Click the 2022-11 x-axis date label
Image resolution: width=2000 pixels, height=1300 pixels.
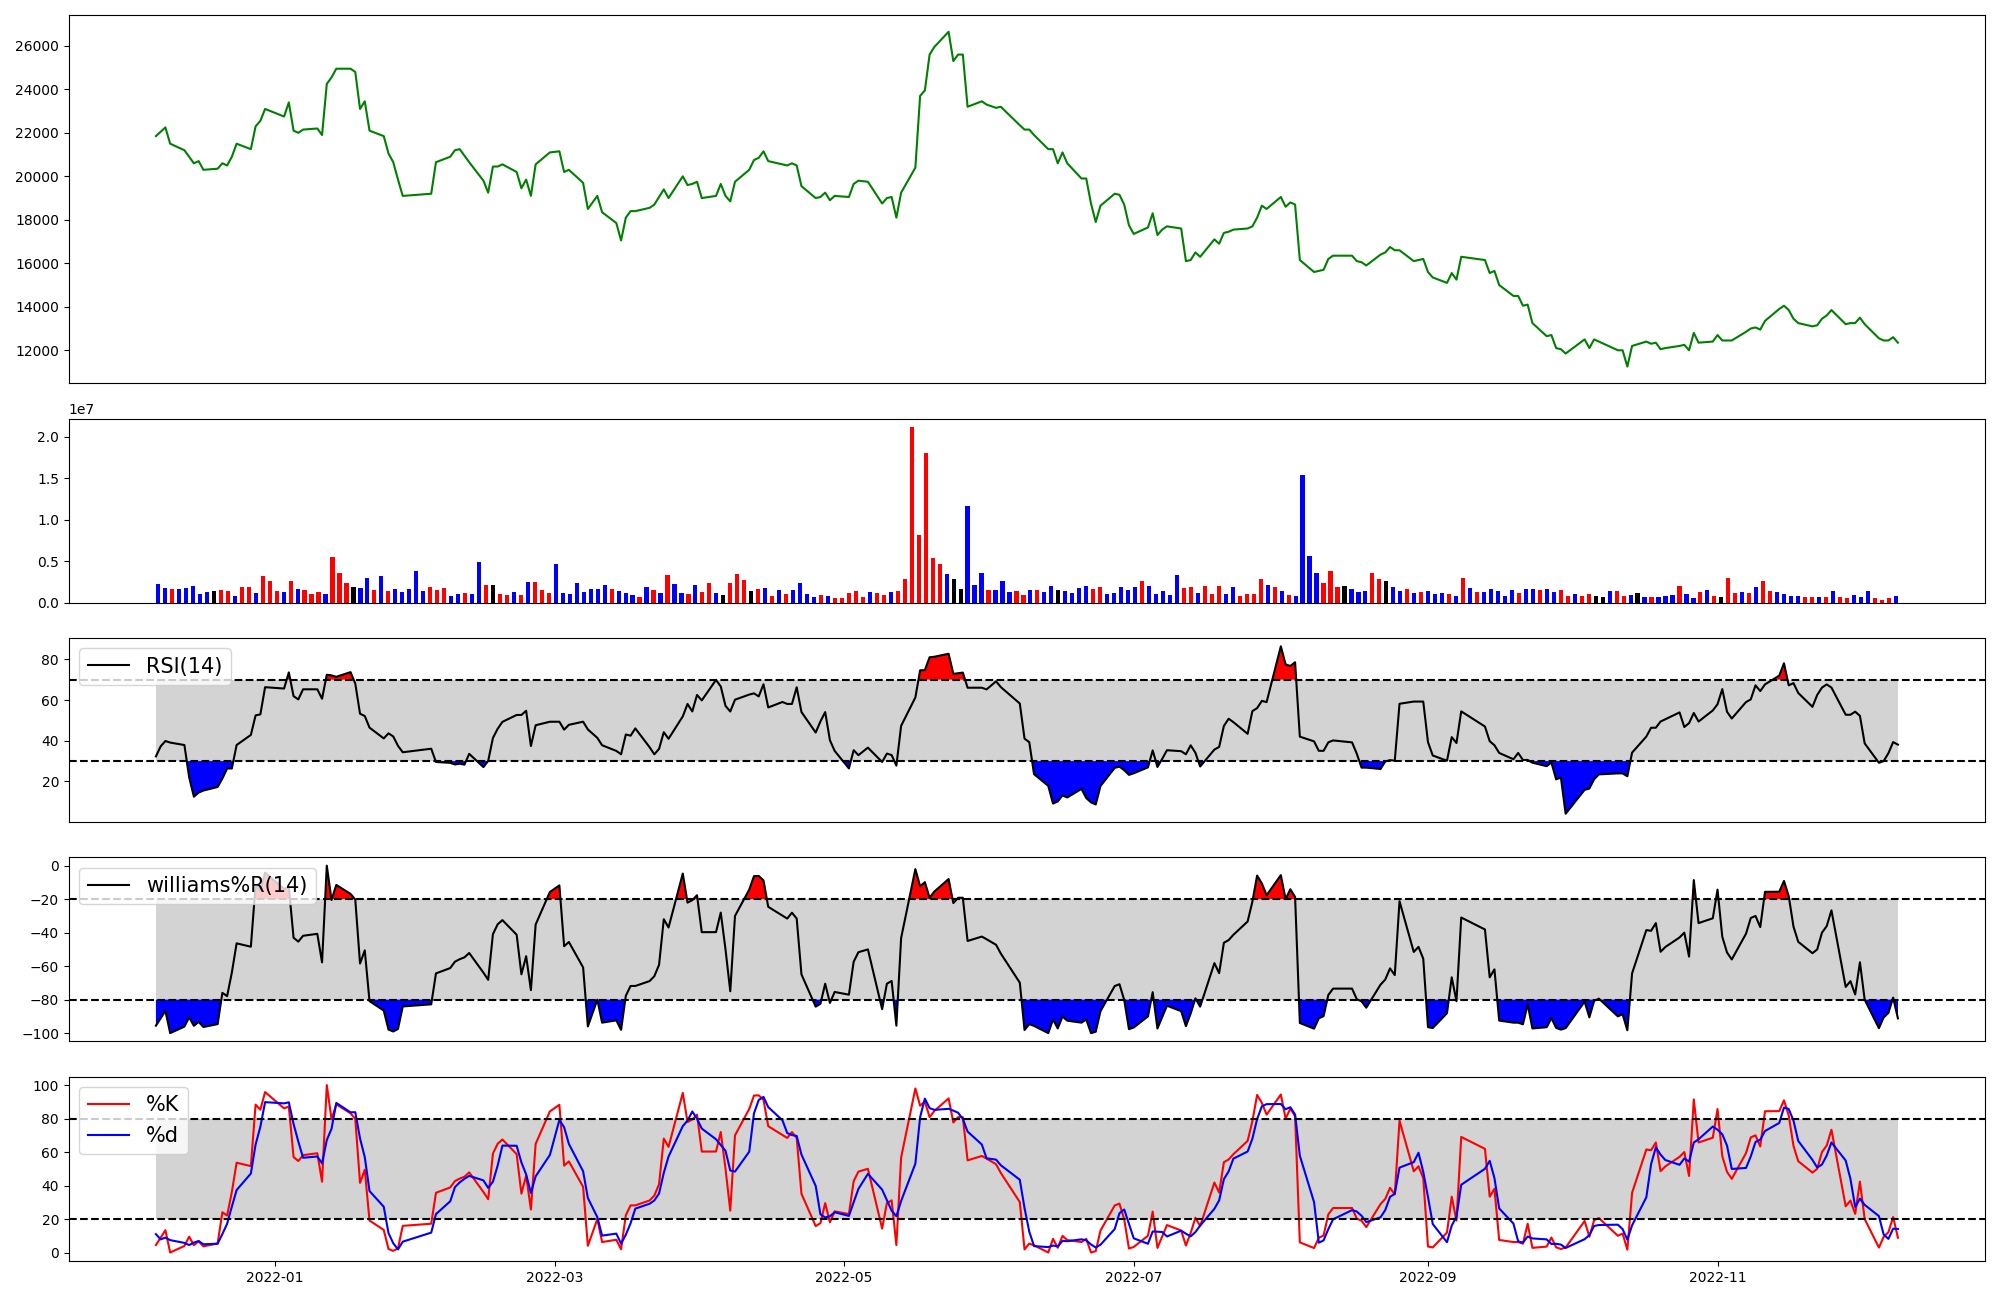(x=1718, y=1277)
